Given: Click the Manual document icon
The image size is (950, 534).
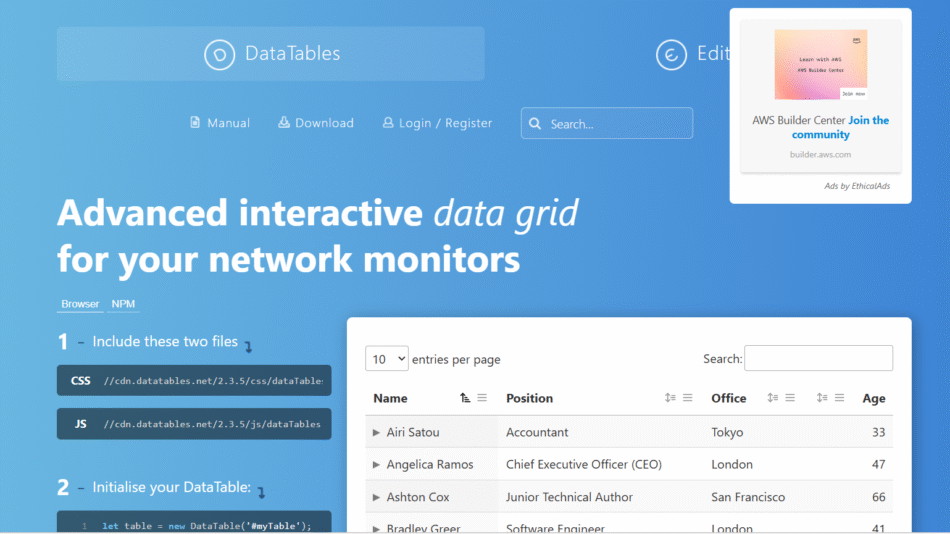Looking at the screenshot, I should [x=195, y=122].
